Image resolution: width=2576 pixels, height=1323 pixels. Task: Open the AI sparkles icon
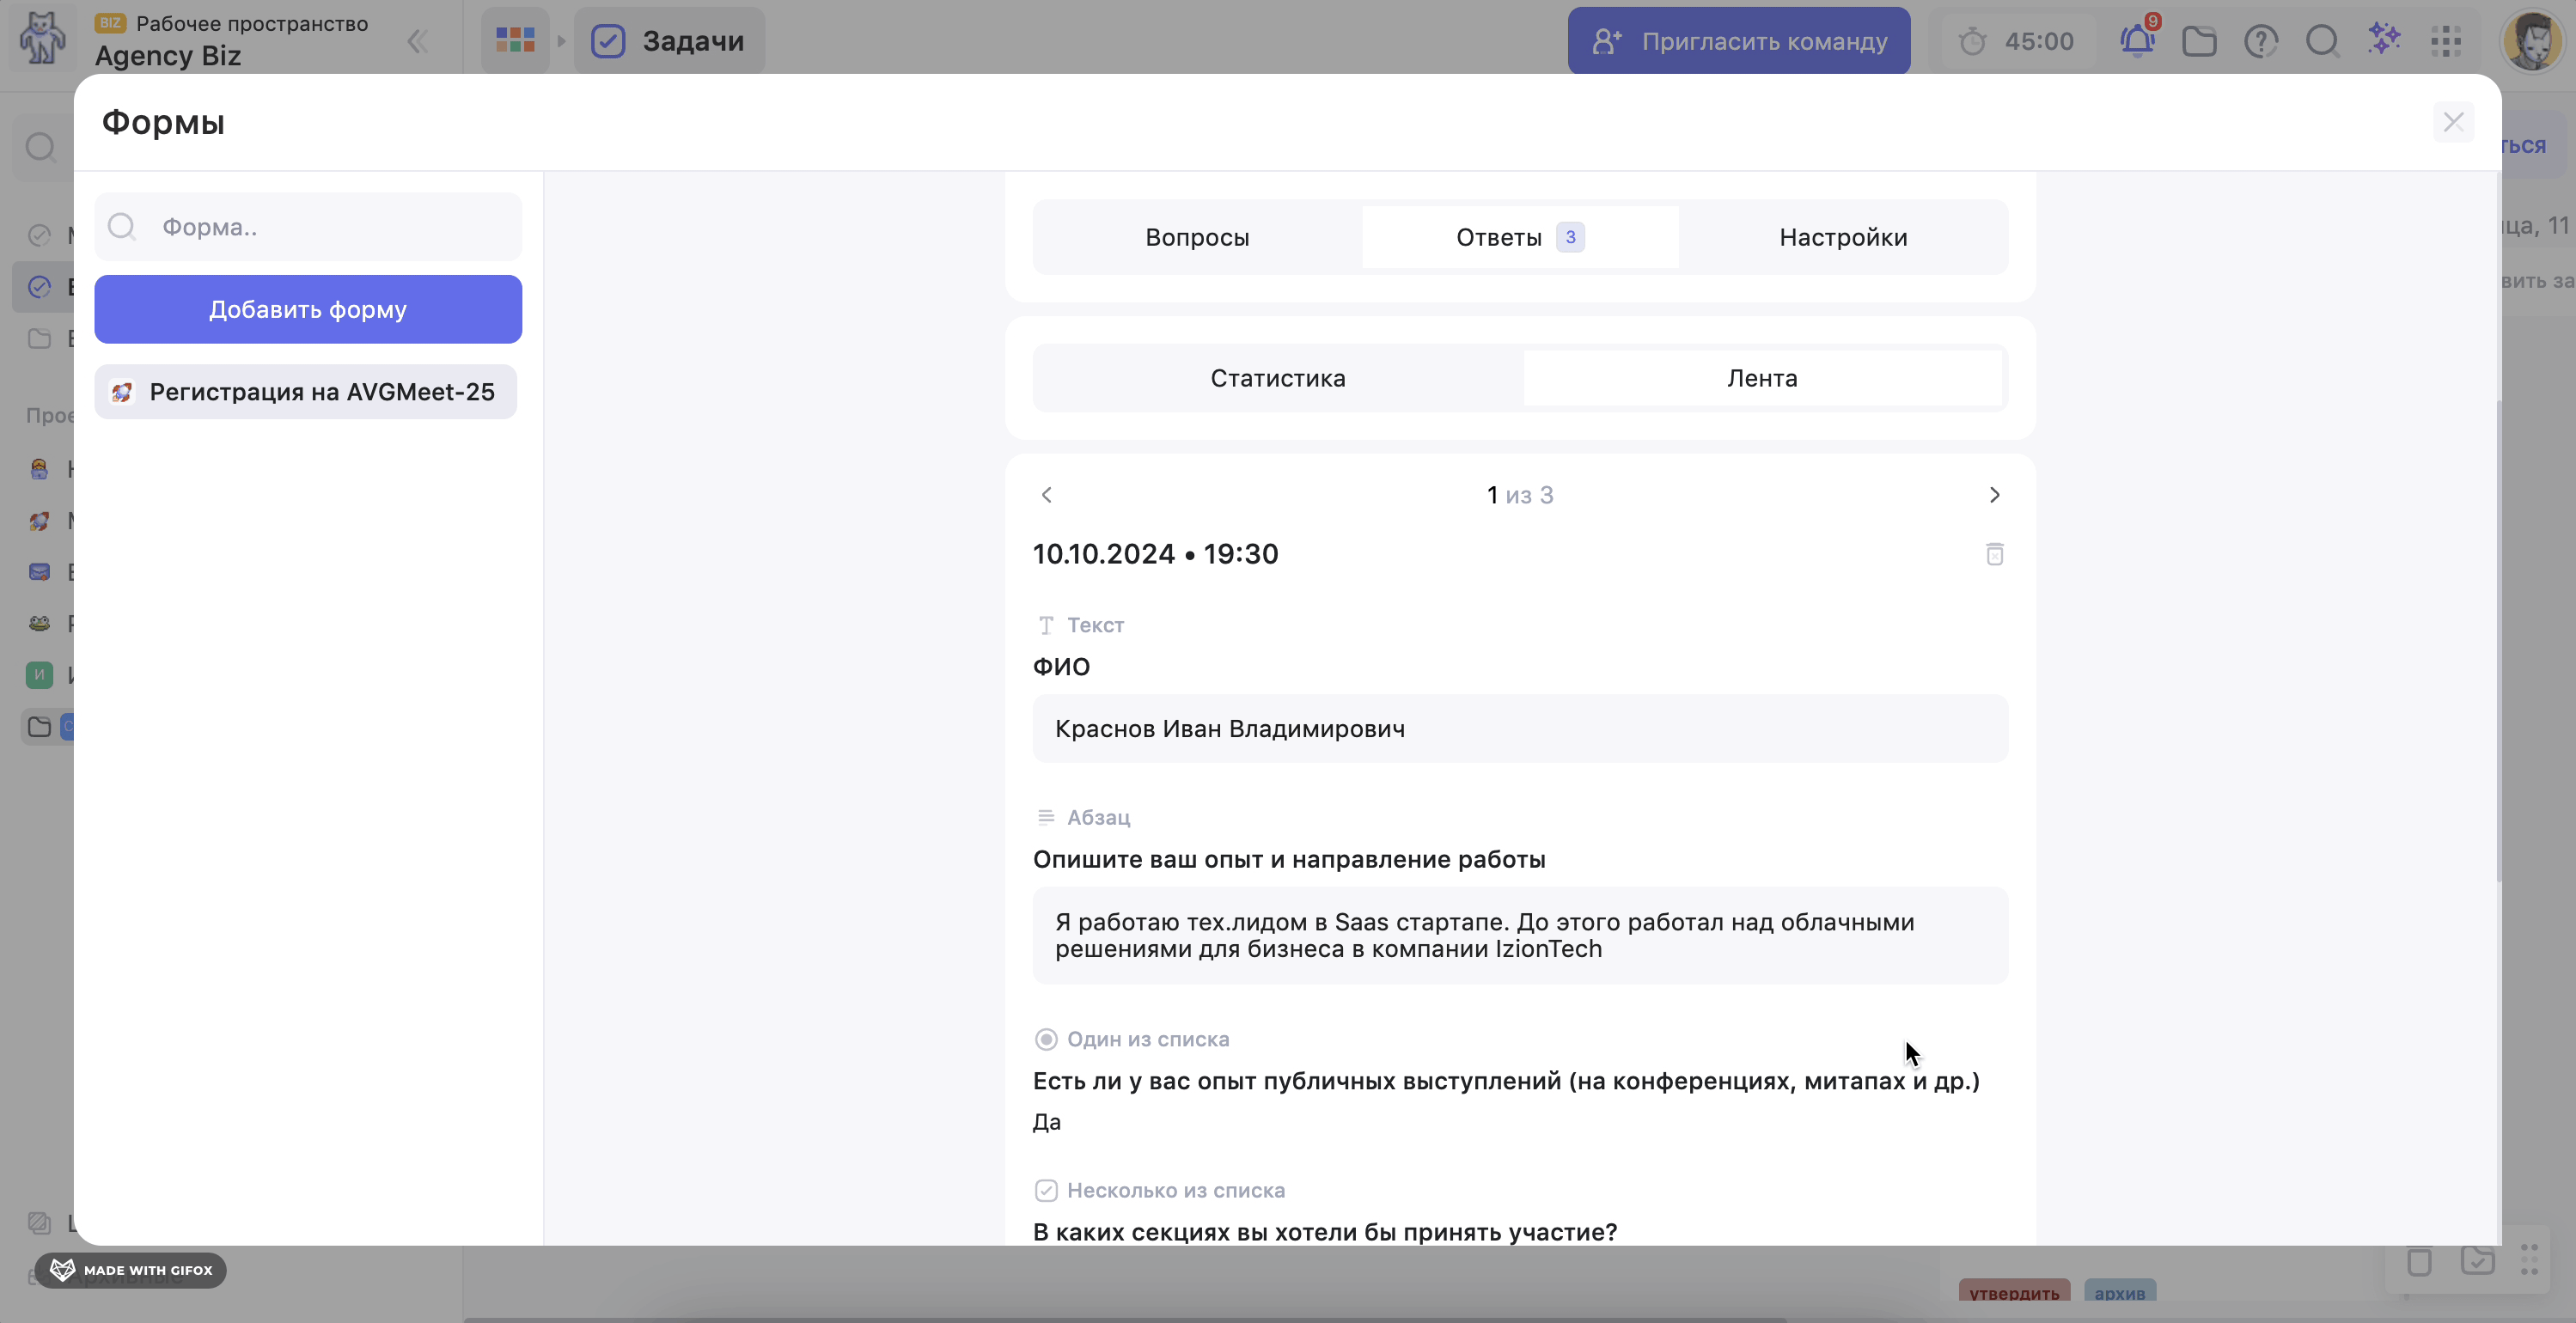(x=2385, y=40)
